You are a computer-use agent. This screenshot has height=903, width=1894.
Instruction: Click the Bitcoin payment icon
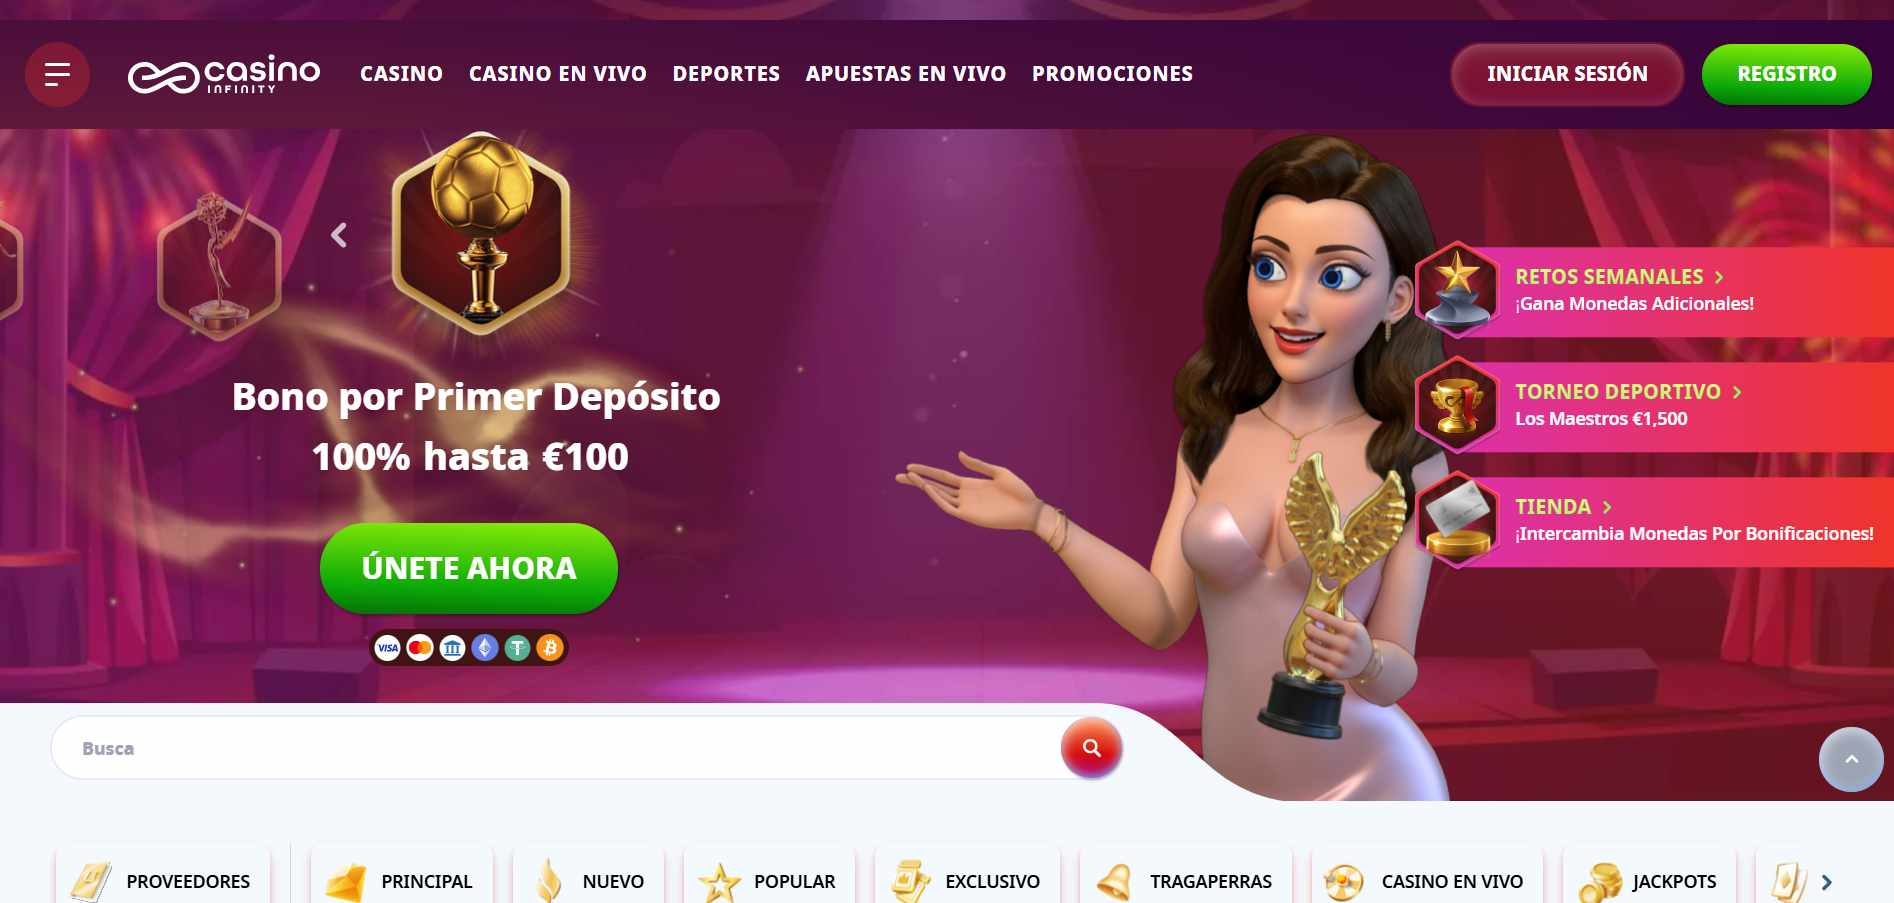pyautogui.click(x=550, y=648)
